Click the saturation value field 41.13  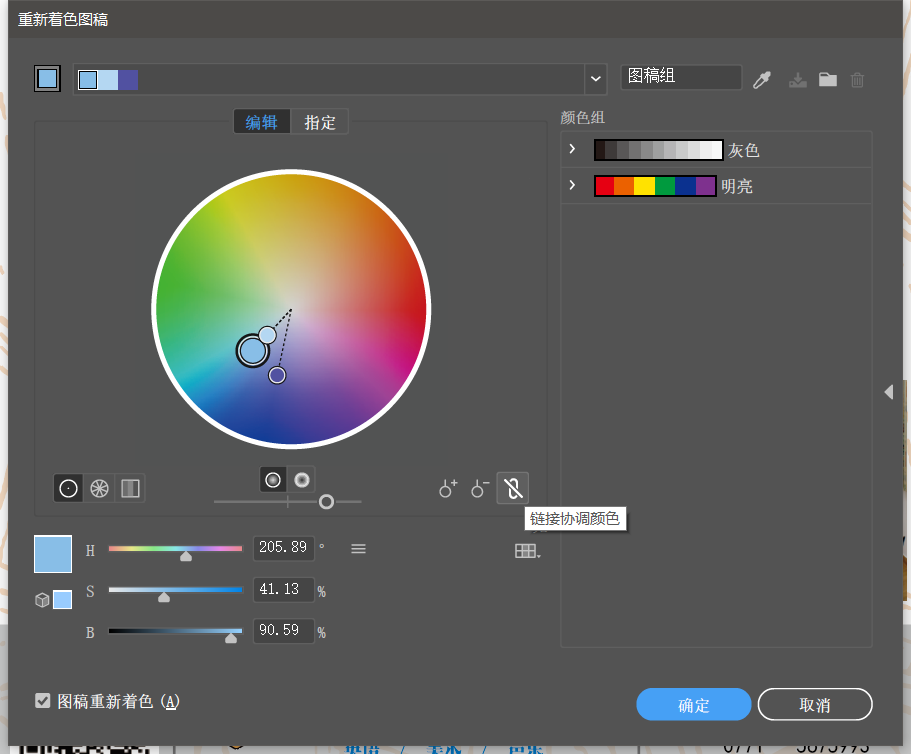tap(284, 590)
